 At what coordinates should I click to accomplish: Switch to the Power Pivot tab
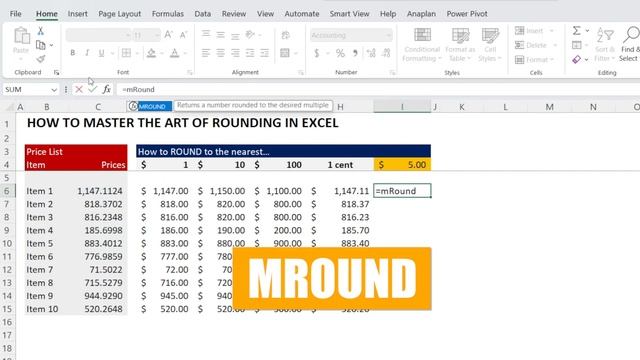(467, 14)
